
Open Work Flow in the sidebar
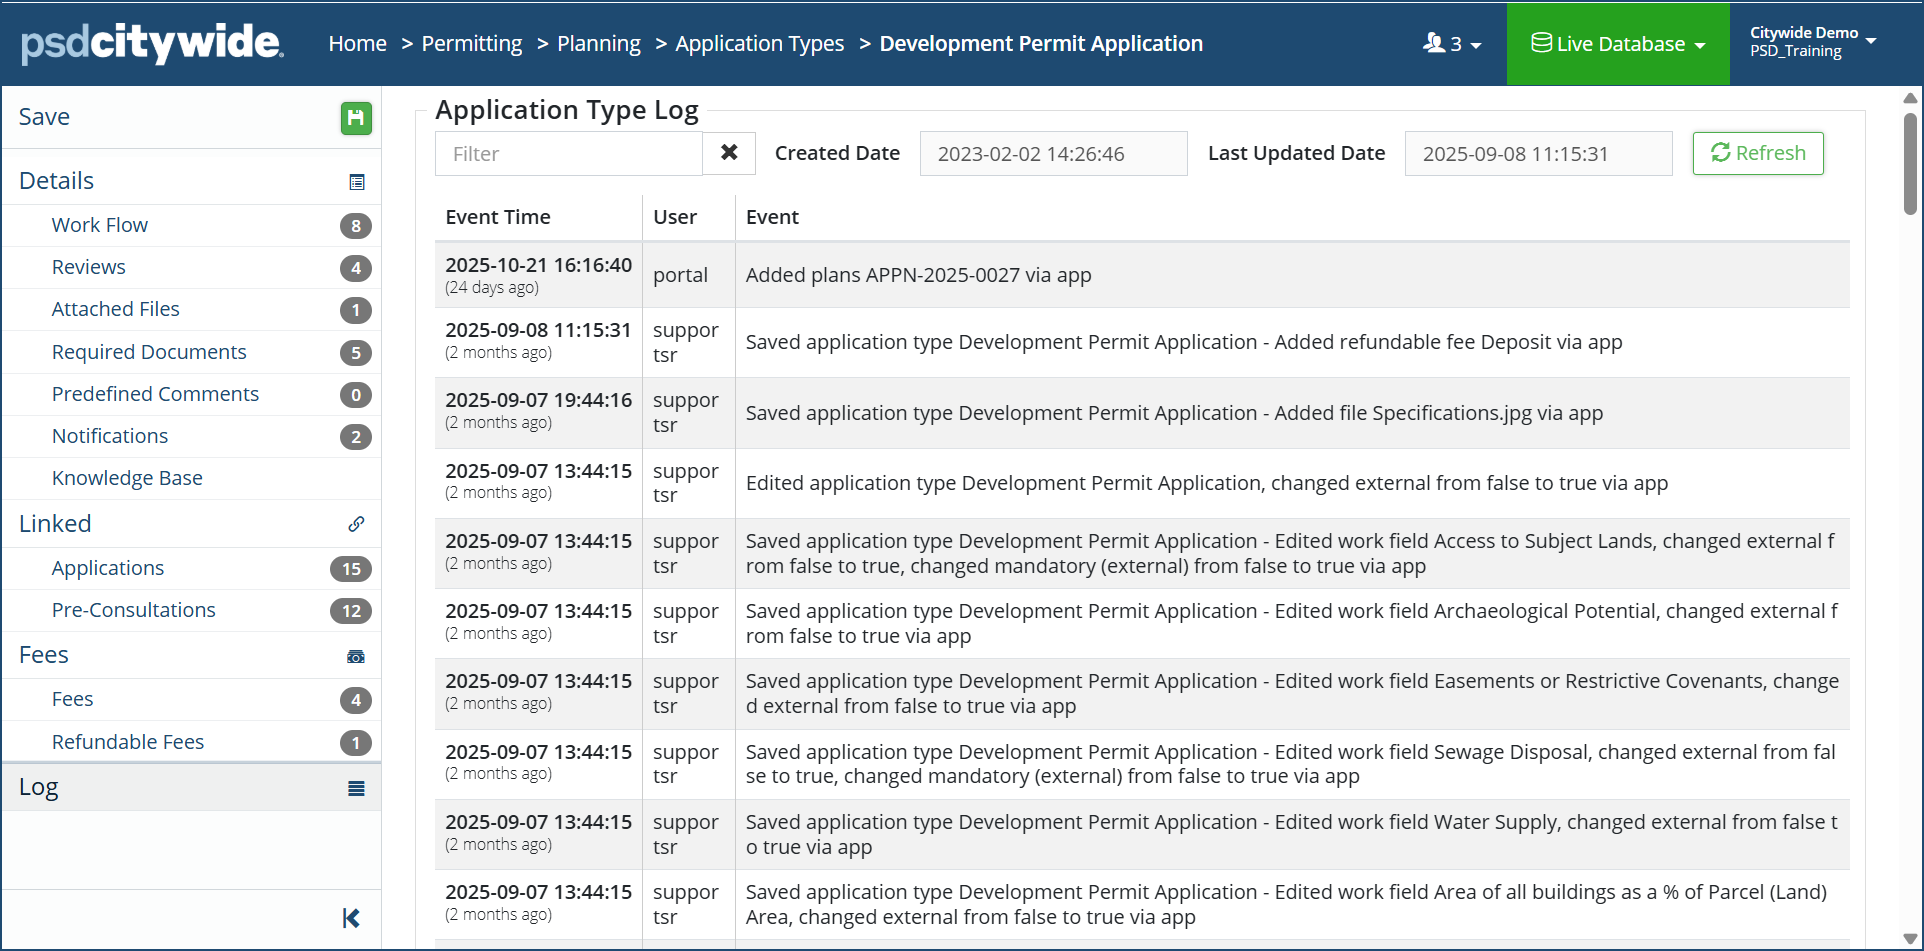100,225
